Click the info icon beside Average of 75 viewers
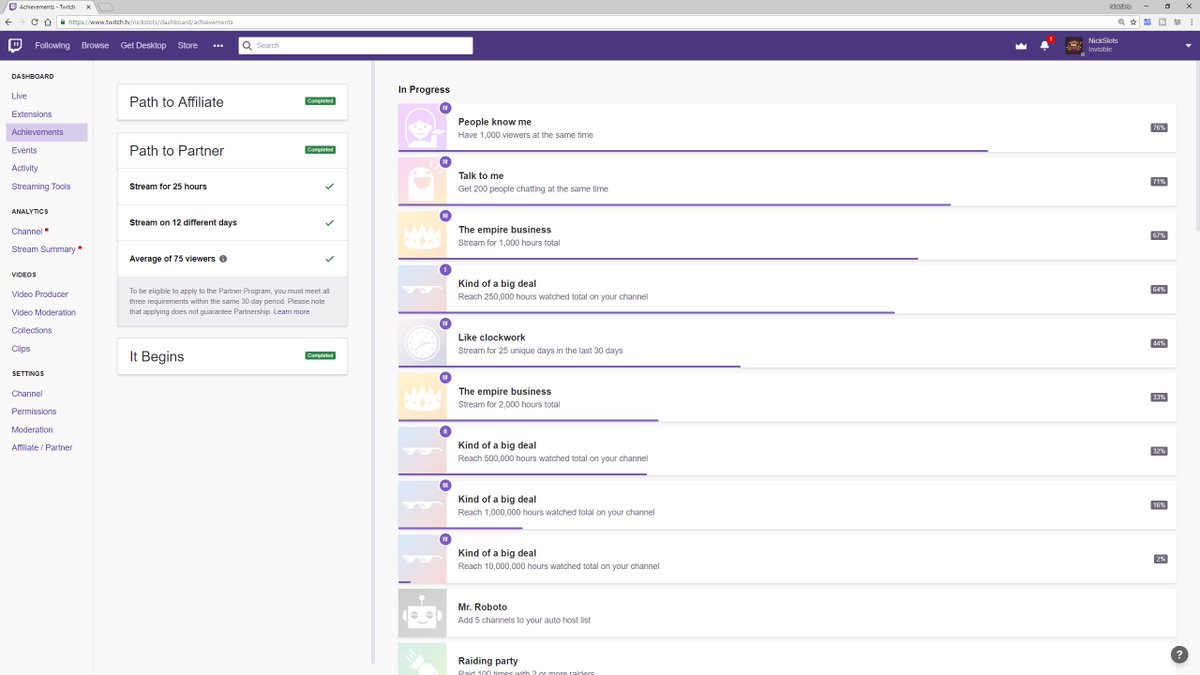The image size is (1200, 675). pos(223,259)
